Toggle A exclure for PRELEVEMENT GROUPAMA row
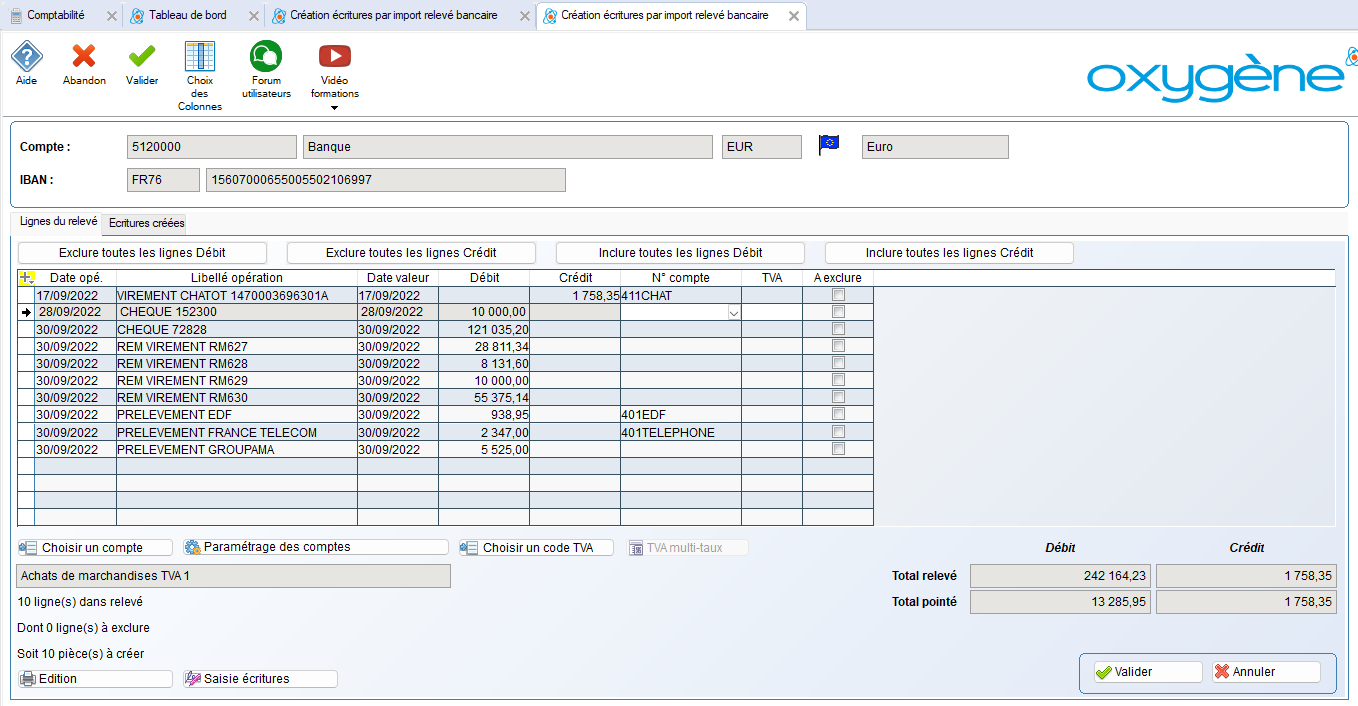This screenshot has width=1358, height=706. tap(838, 449)
